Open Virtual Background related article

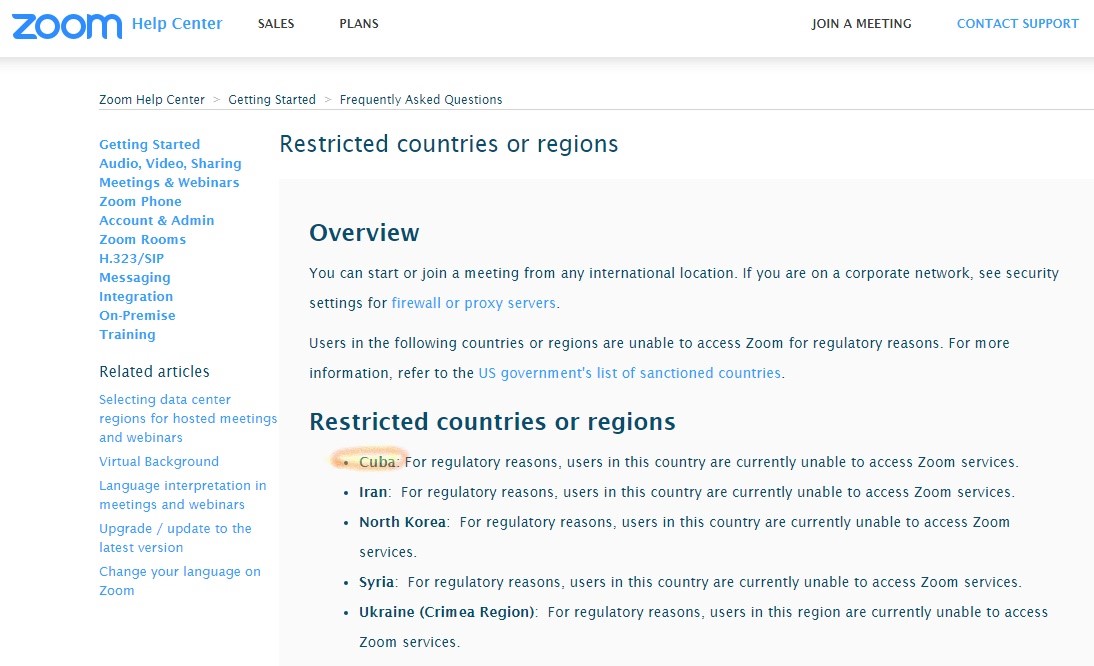(x=158, y=462)
